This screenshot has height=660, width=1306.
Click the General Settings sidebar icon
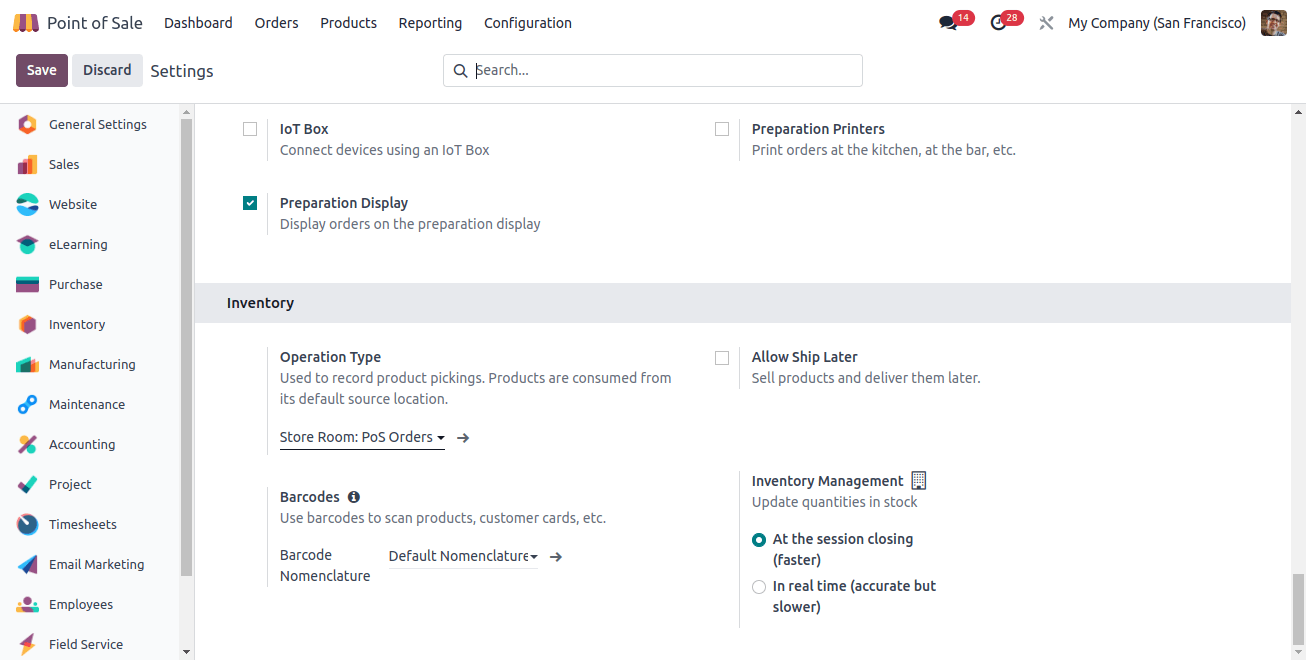[28, 125]
